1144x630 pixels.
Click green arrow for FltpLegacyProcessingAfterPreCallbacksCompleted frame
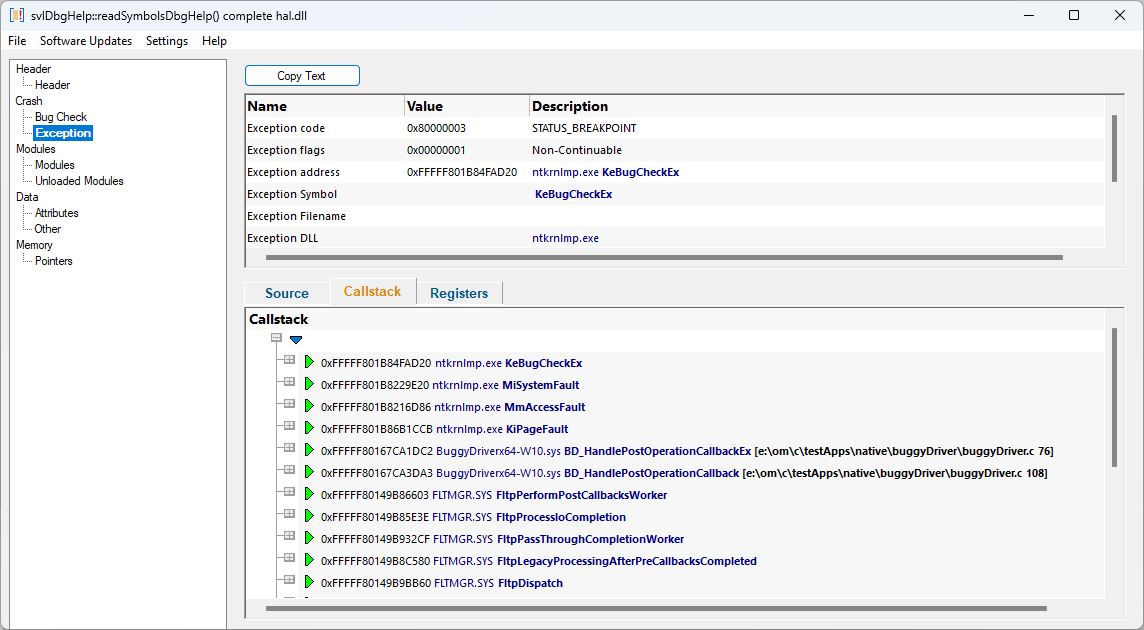tap(309, 560)
